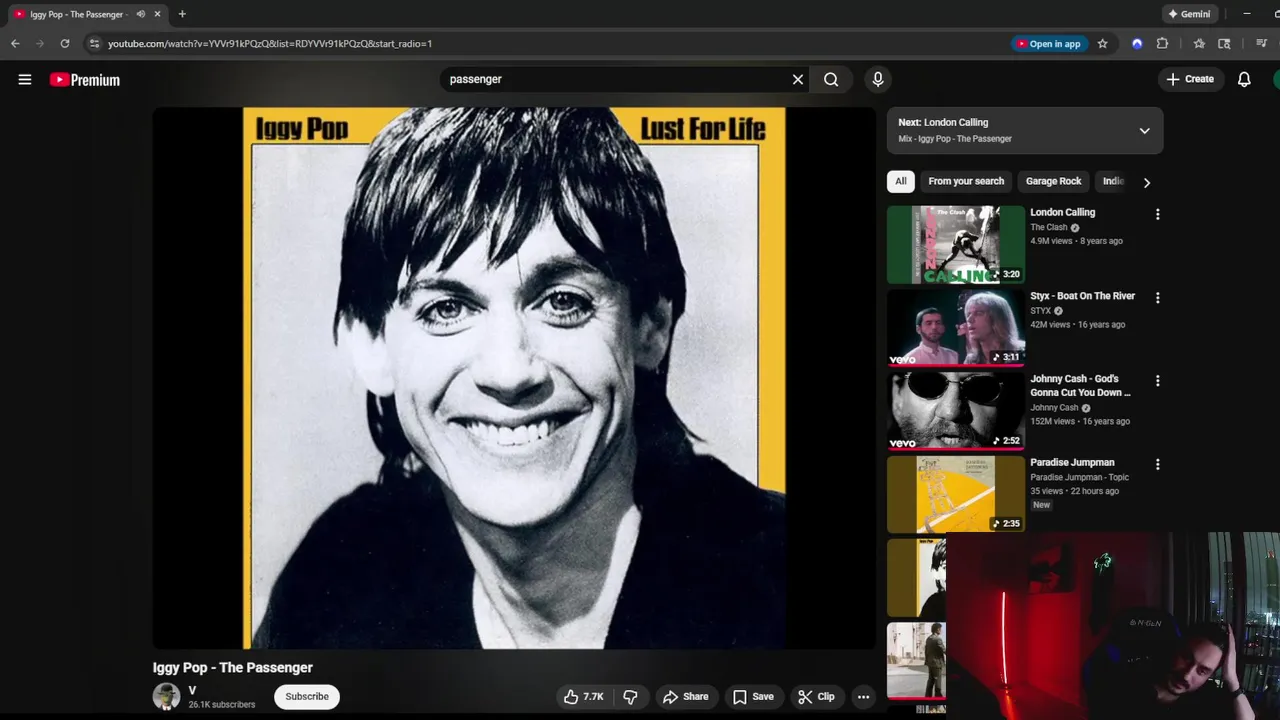1280x720 pixels.
Task: Click the browser address bar URL
Action: (270, 44)
